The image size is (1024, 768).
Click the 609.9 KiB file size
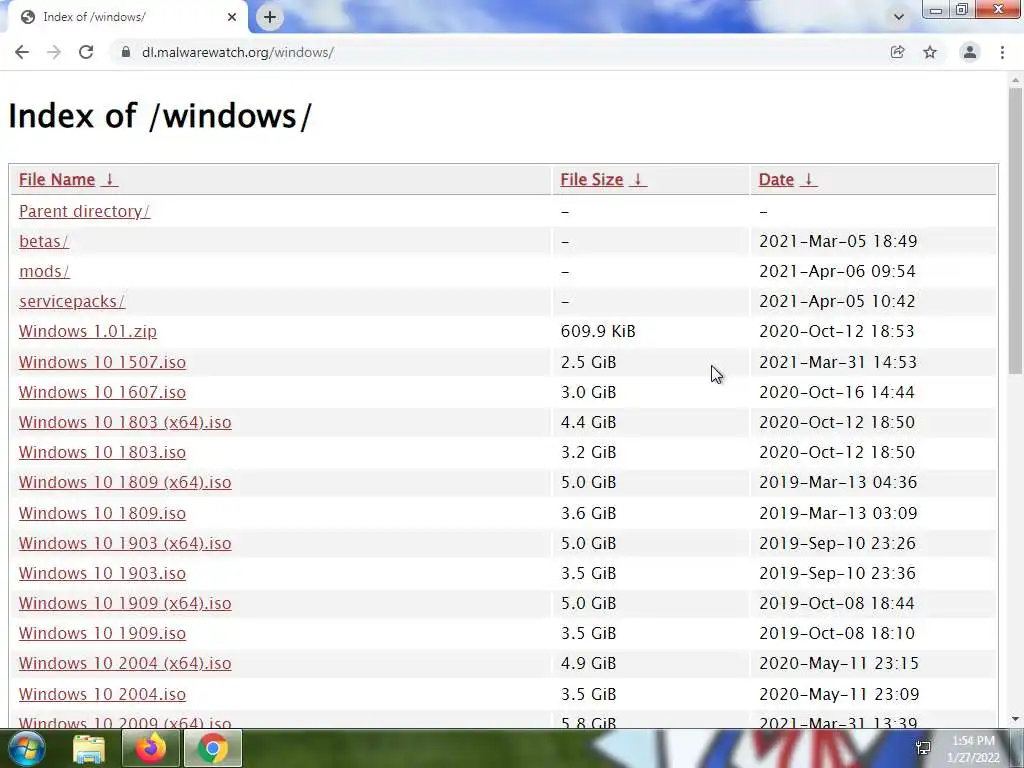coord(598,331)
